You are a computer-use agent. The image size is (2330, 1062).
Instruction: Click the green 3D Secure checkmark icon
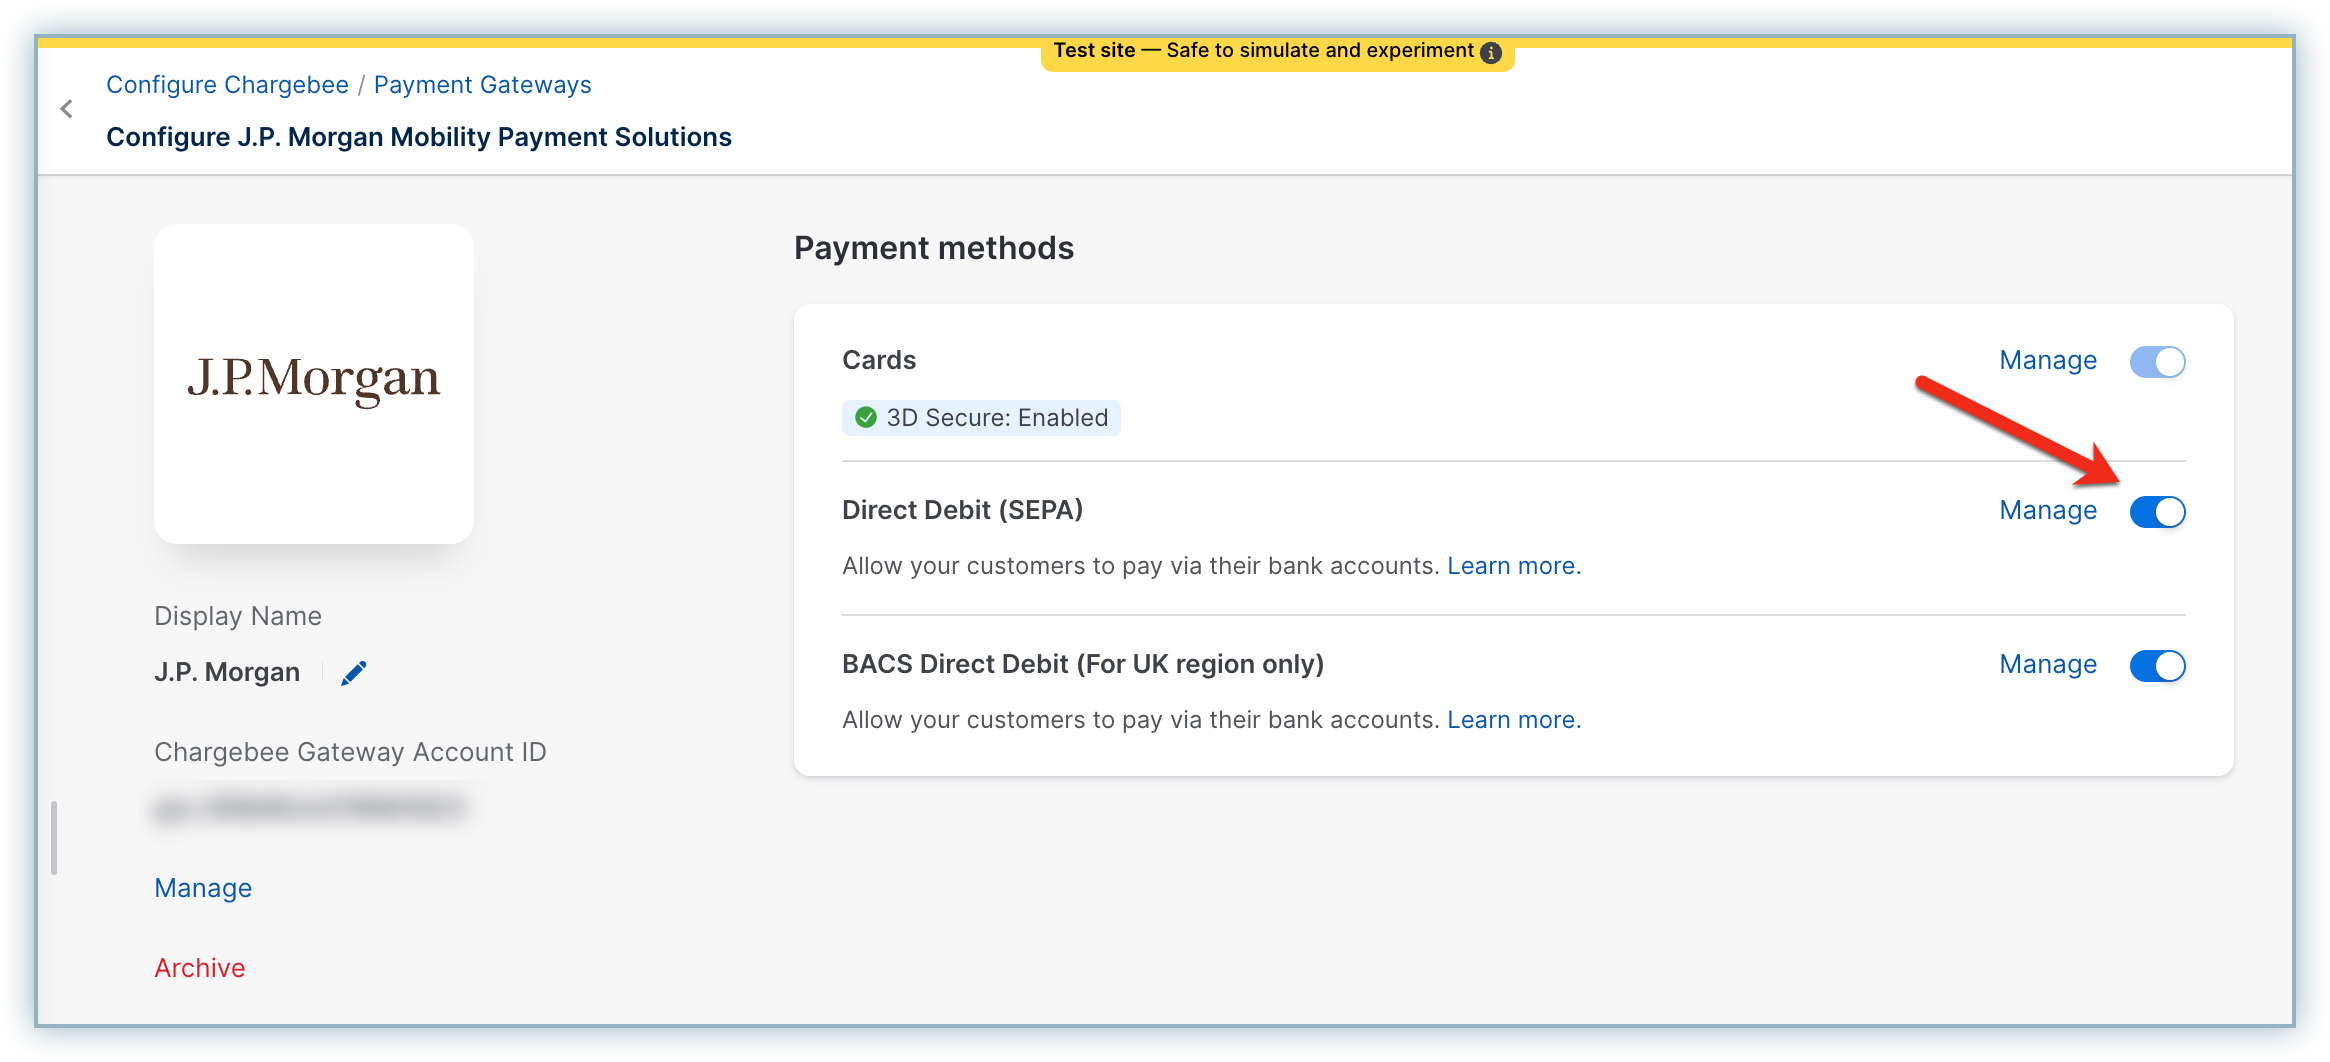pyautogui.click(x=866, y=418)
